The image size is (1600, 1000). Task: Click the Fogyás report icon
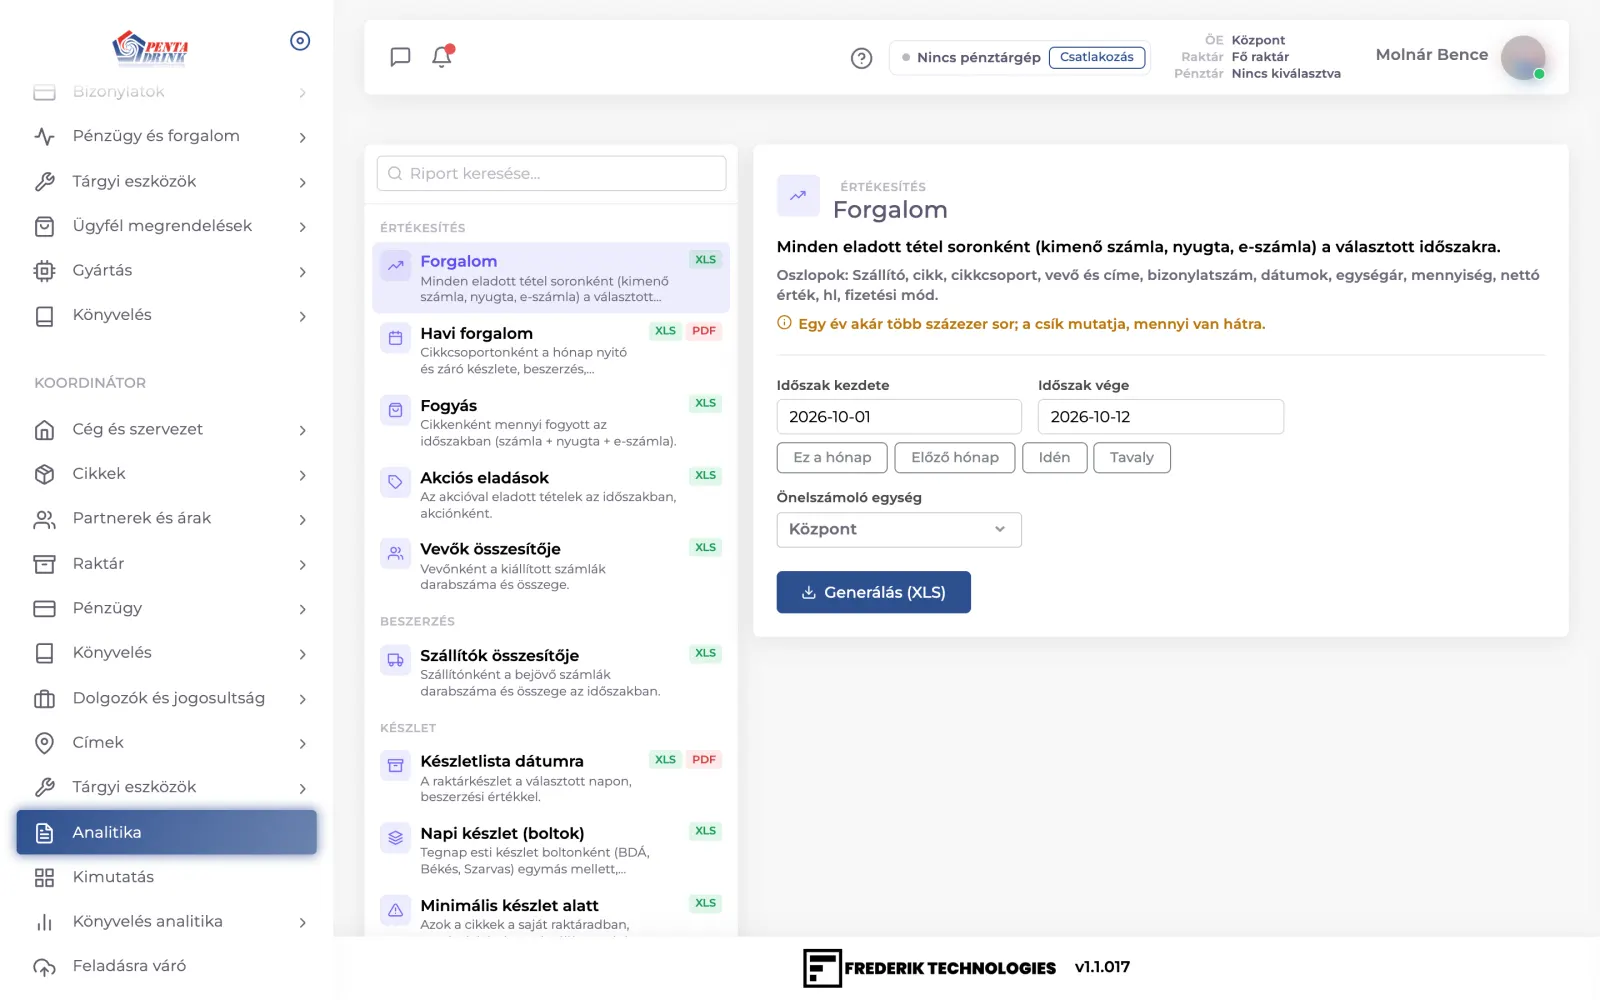396,410
